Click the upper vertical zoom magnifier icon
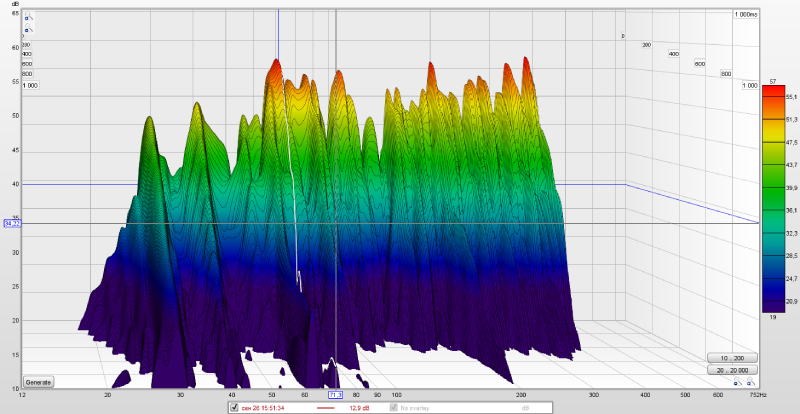The height and width of the screenshot is (414, 800). point(26,17)
